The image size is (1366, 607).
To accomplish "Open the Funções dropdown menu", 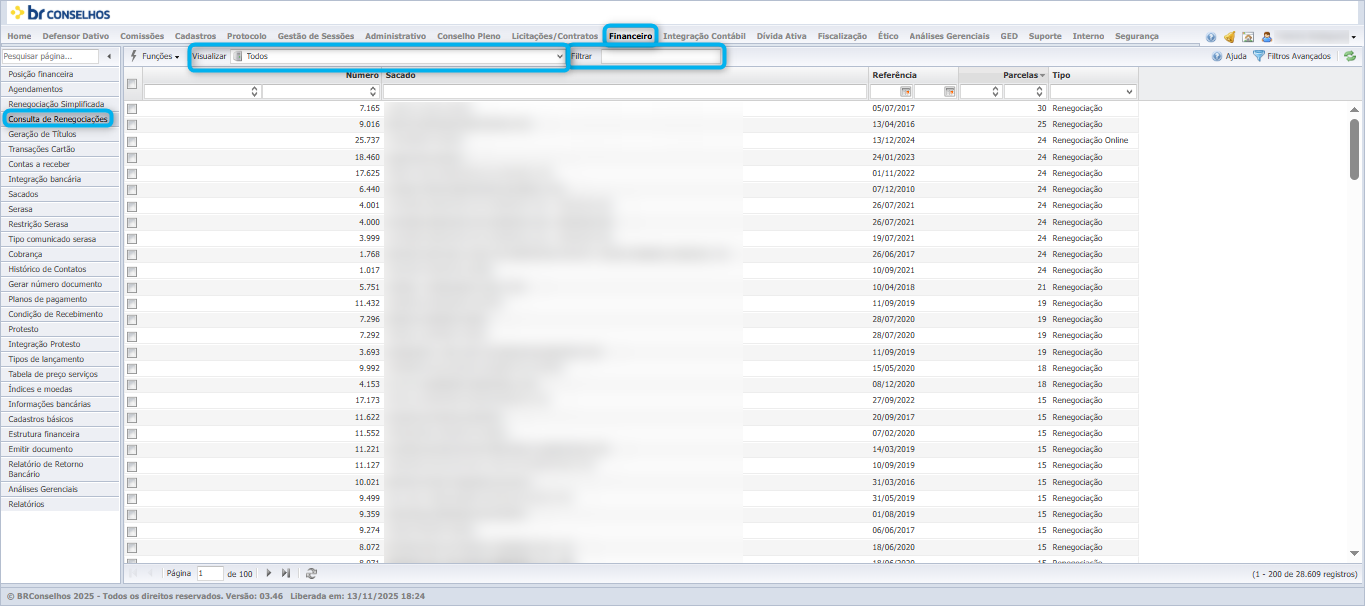I will pyautogui.click(x=155, y=57).
